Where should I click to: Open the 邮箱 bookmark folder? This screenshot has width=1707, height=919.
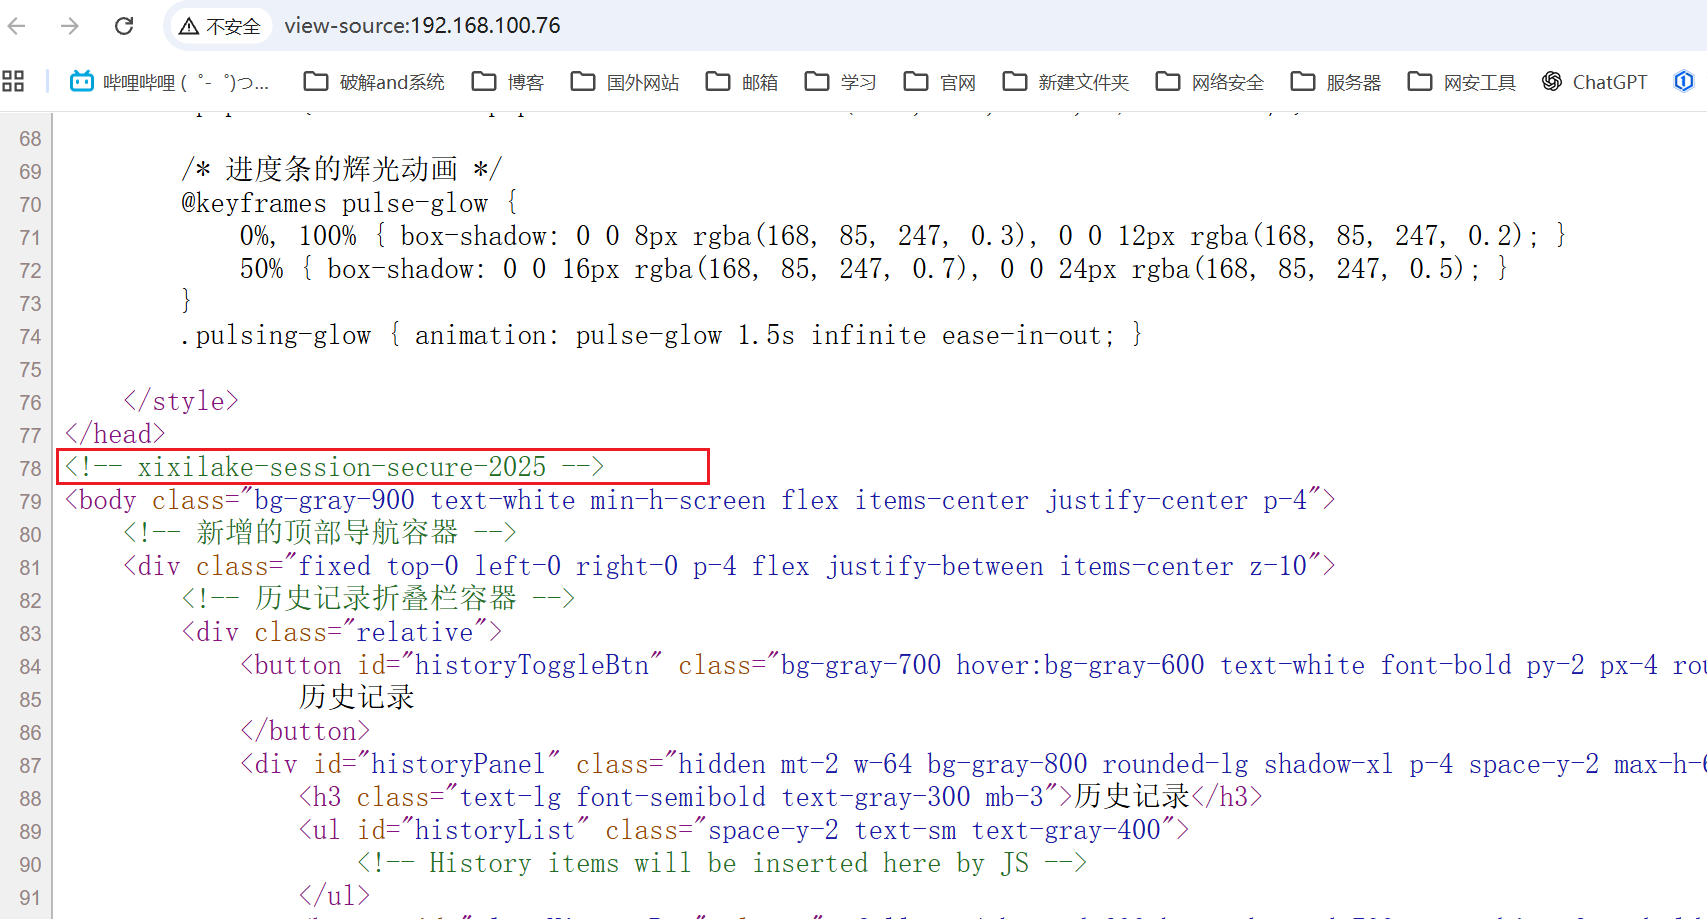click(x=742, y=82)
